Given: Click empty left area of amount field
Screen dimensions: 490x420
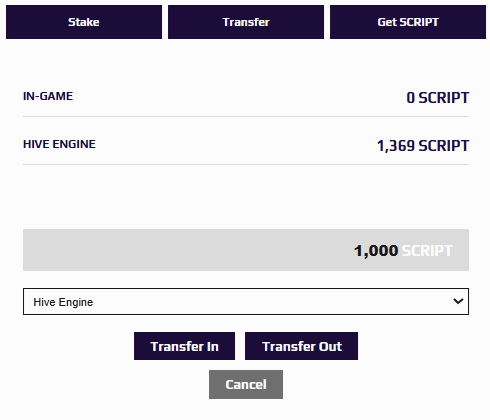Looking at the screenshot, I should [133, 250].
